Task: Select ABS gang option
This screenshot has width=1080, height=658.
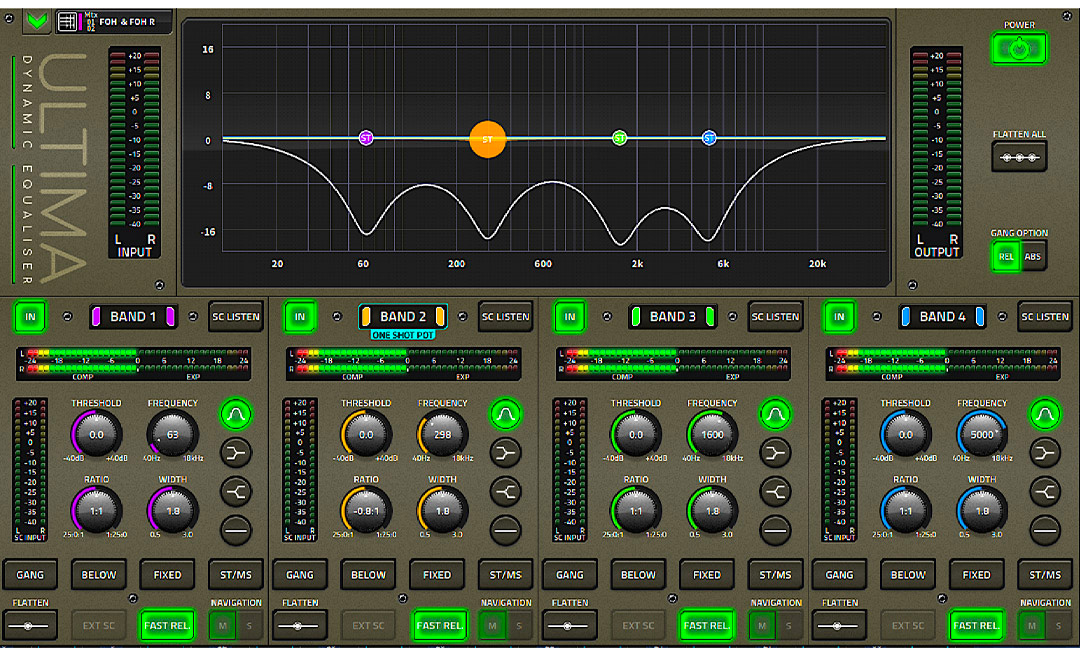Action: 1032,257
